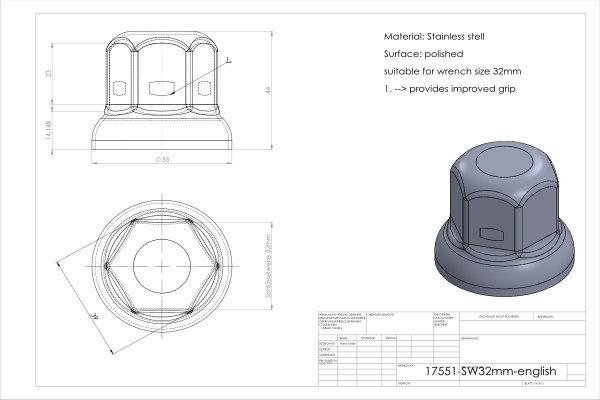This screenshot has height=400, width=600.
Task: Select the 44 overall height dimension
Action: coord(268,90)
